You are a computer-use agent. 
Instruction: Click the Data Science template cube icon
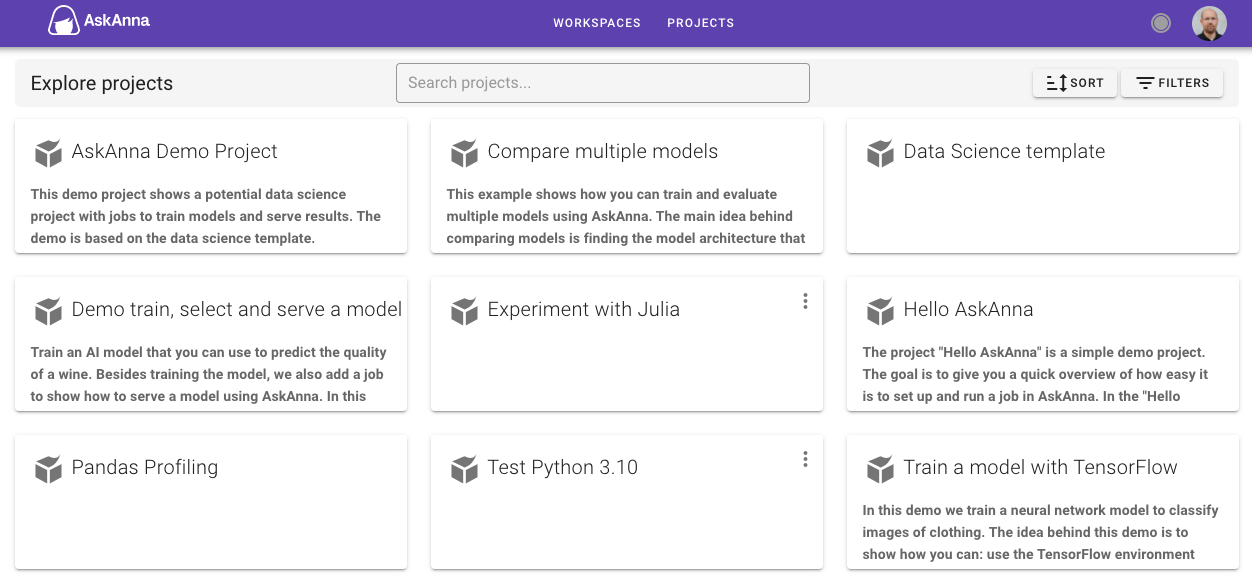coord(879,153)
